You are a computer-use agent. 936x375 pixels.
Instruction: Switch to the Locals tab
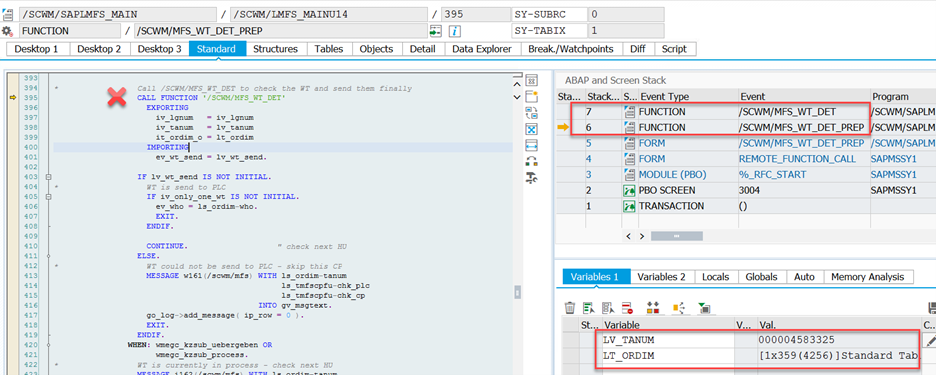tap(716, 276)
